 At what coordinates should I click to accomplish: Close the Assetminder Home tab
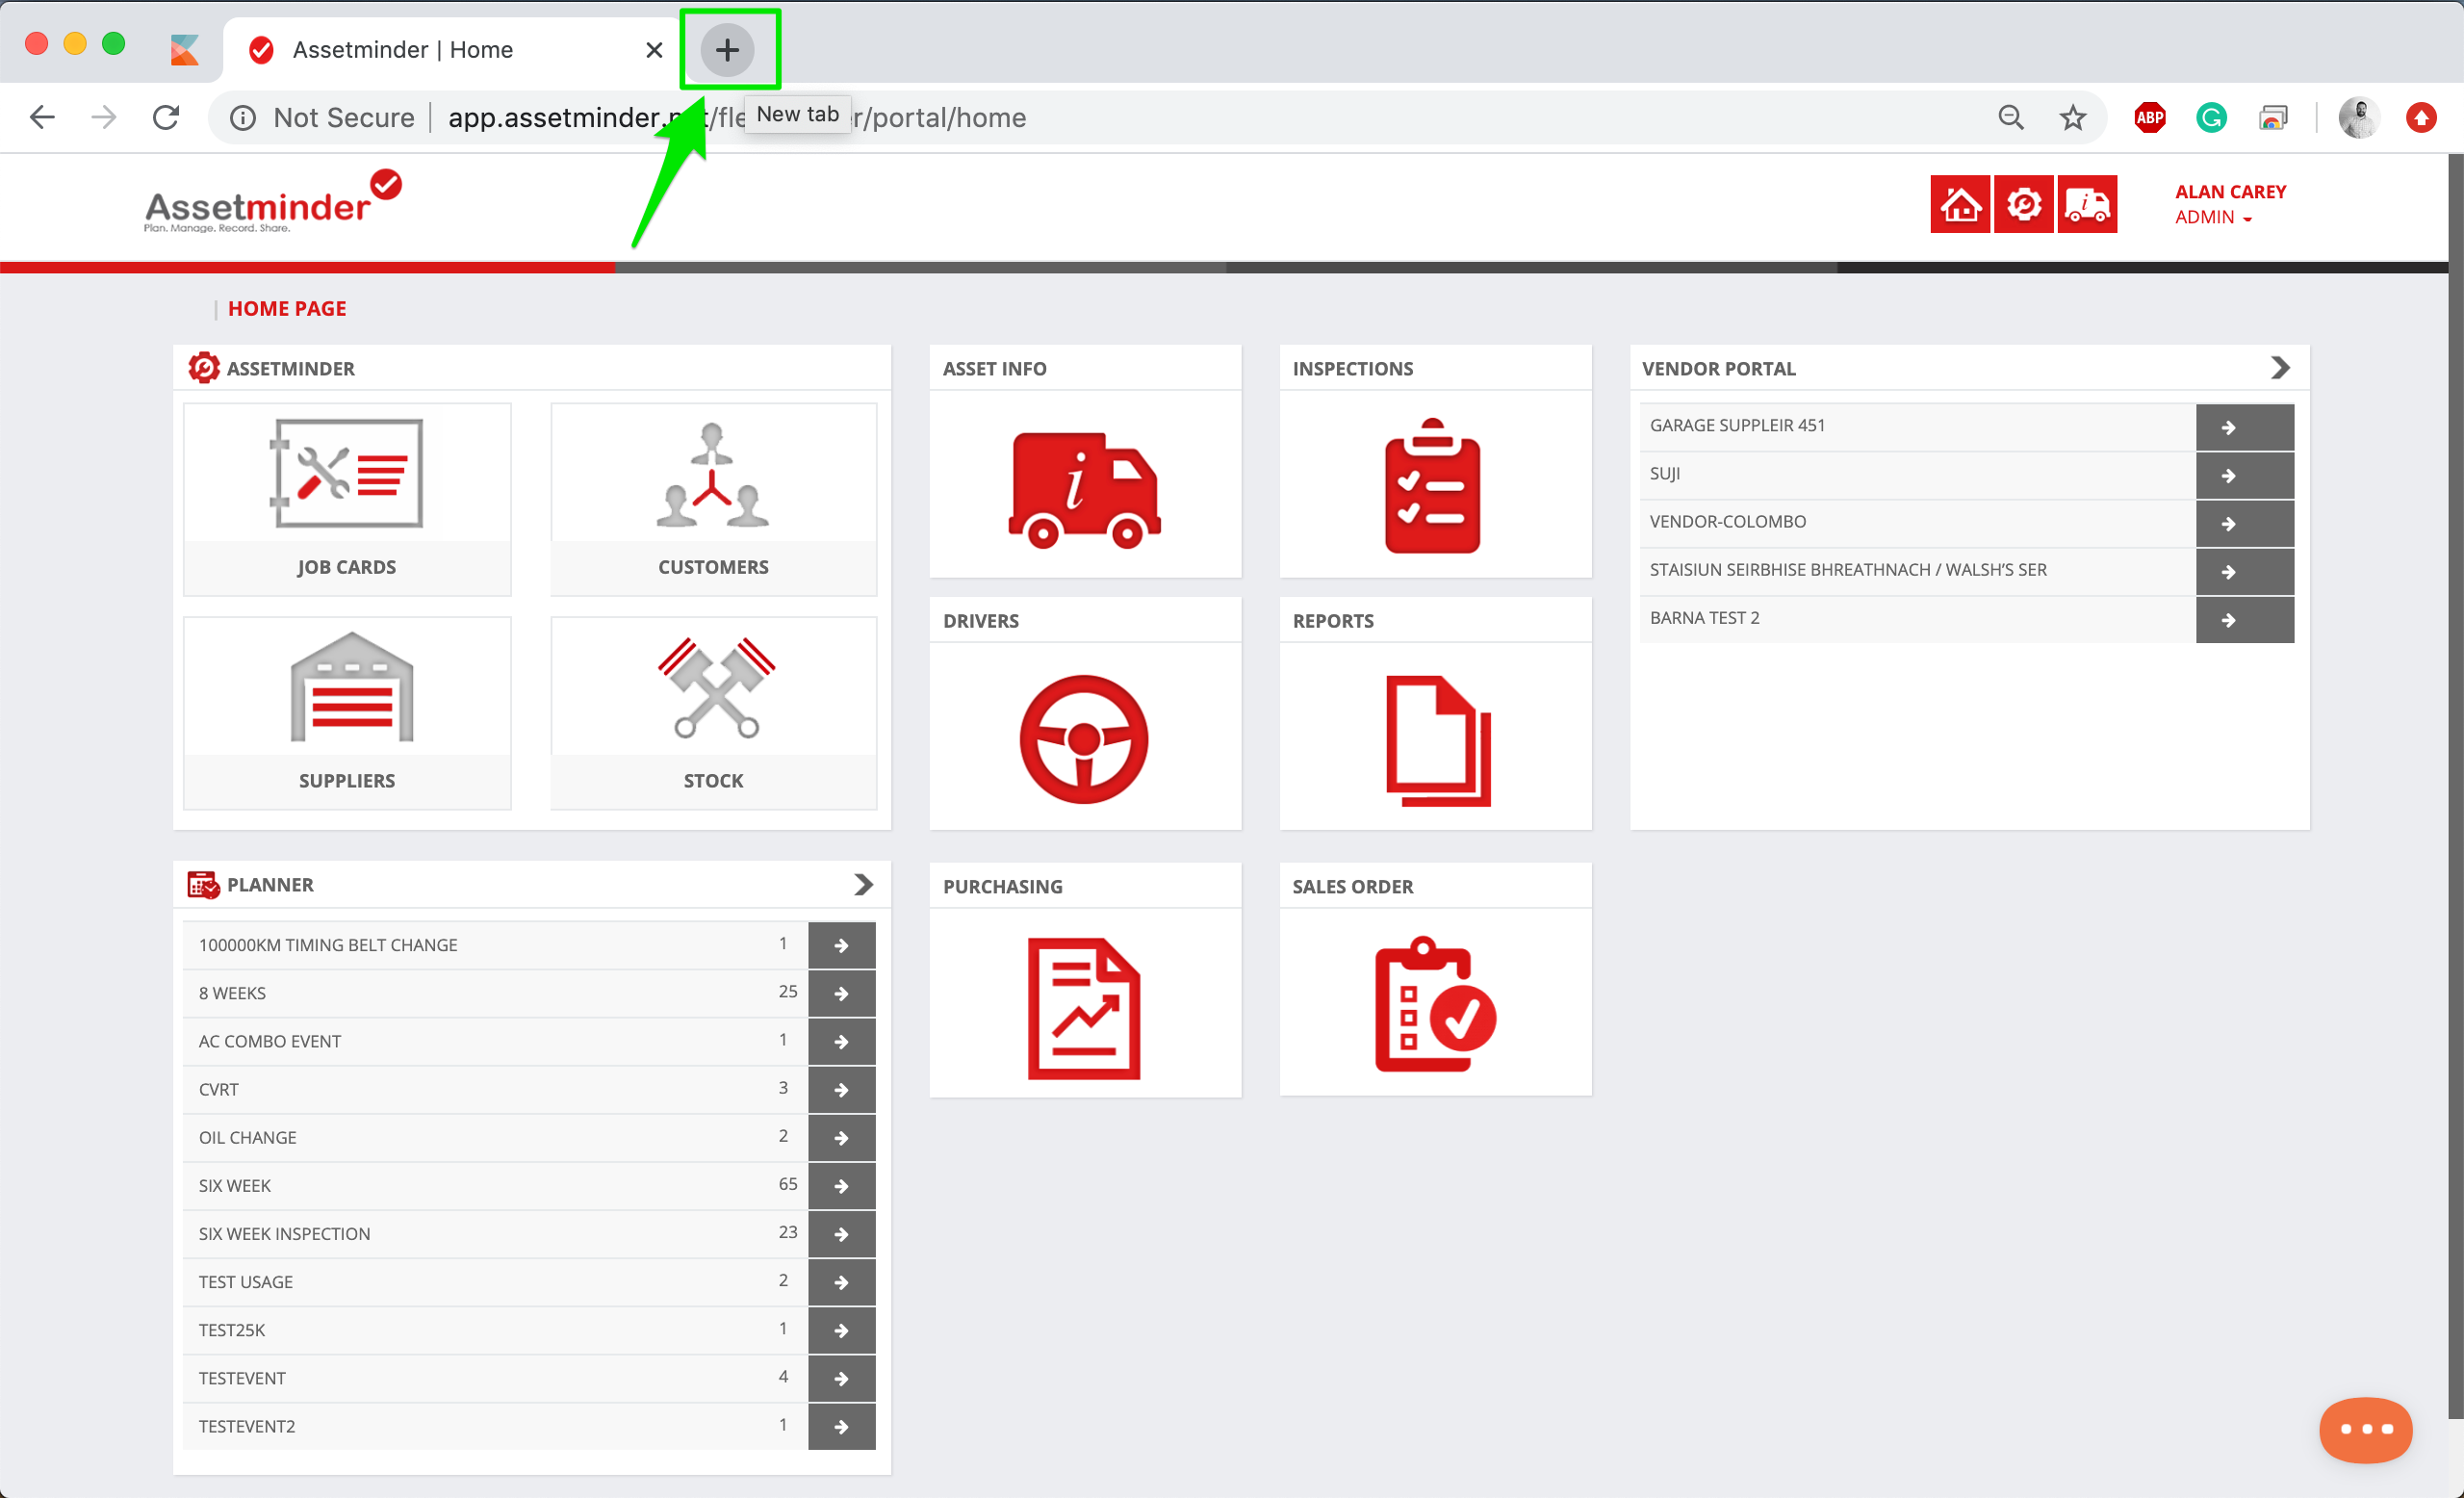[654, 50]
